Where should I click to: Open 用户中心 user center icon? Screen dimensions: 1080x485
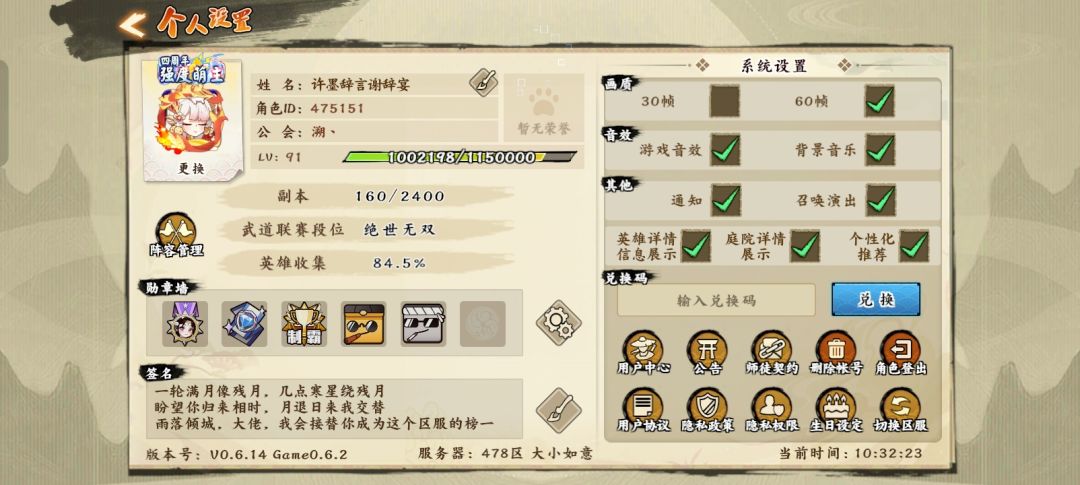click(643, 352)
